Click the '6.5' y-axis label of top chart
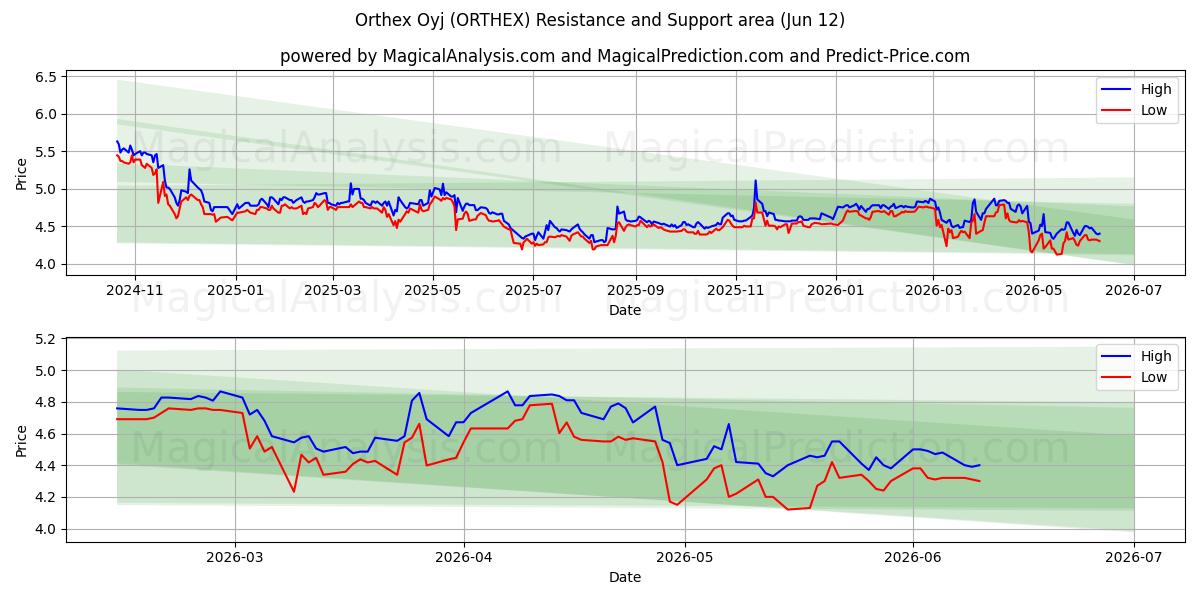Image resolution: width=1200 pixels, height=600 pixels. [x=48, y=77]
